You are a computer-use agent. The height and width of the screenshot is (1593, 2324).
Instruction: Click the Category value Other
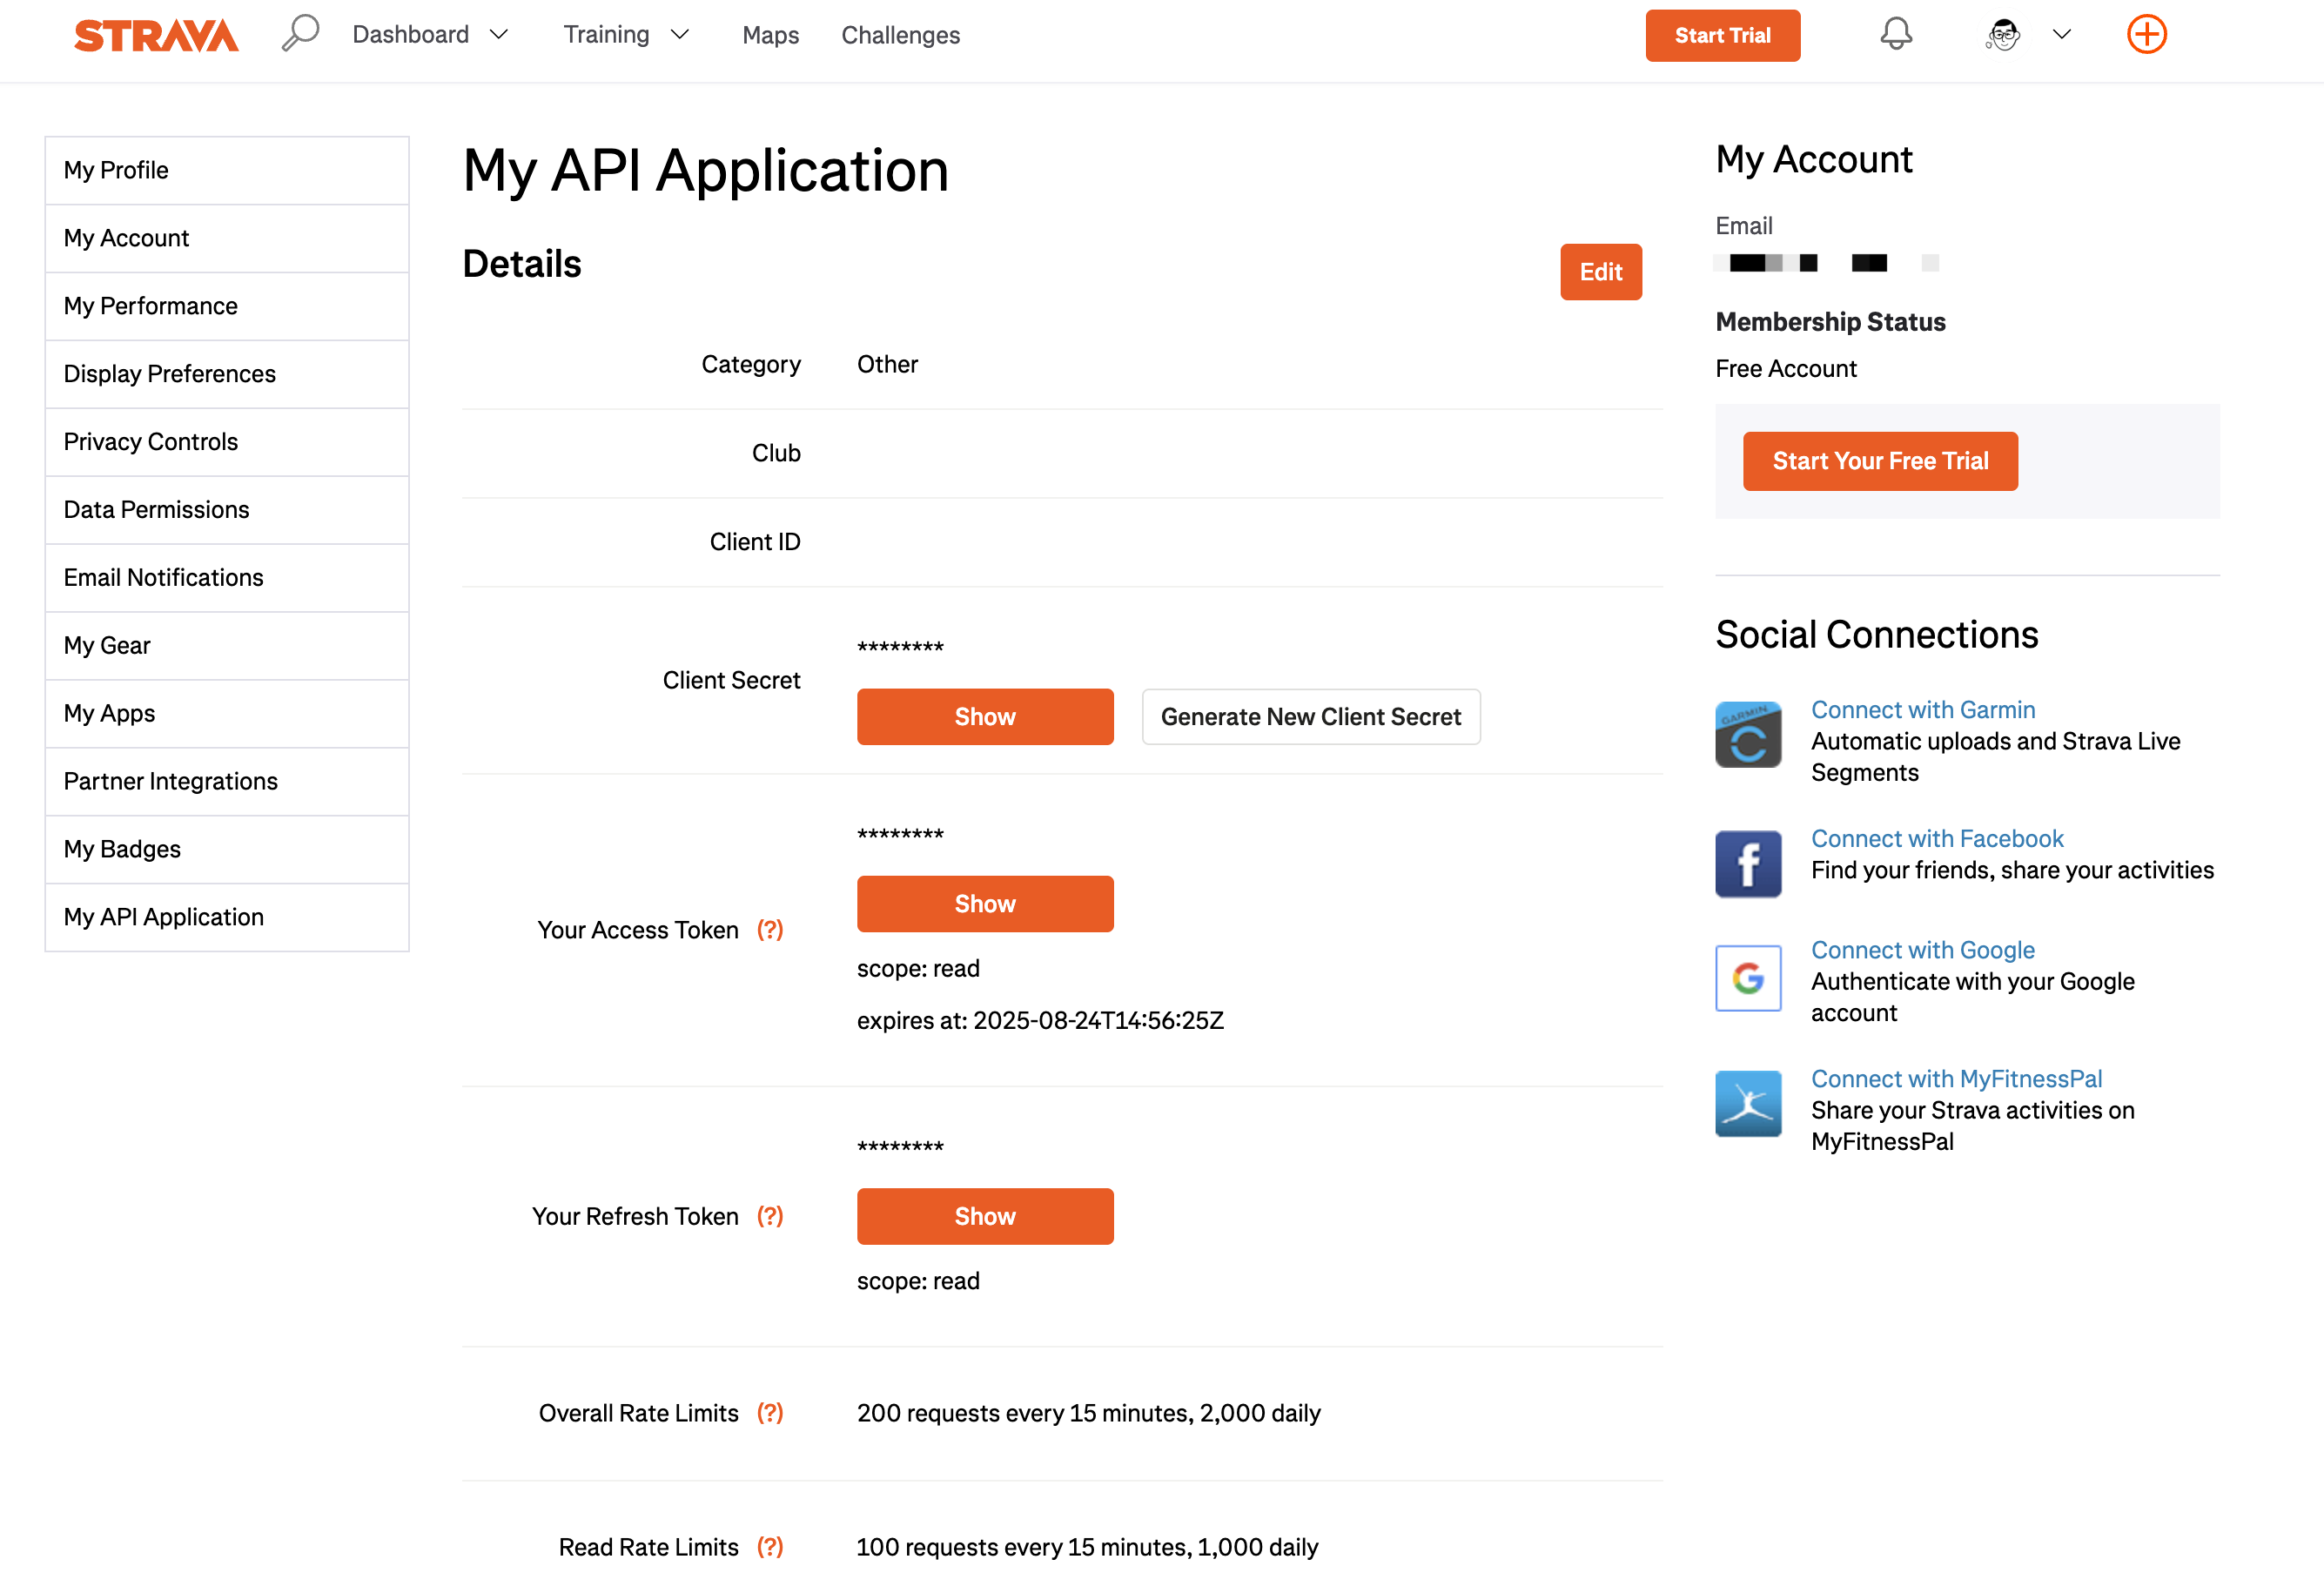887,364
